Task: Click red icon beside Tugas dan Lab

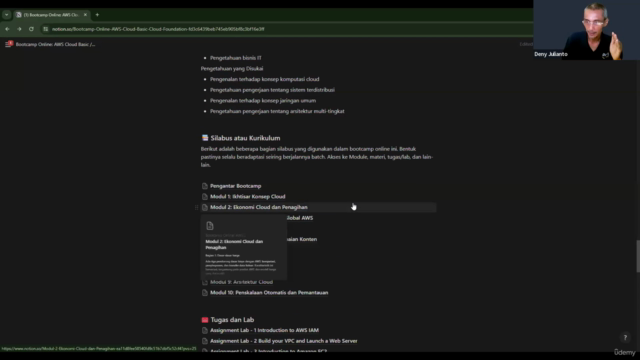Action: point(205,320)
